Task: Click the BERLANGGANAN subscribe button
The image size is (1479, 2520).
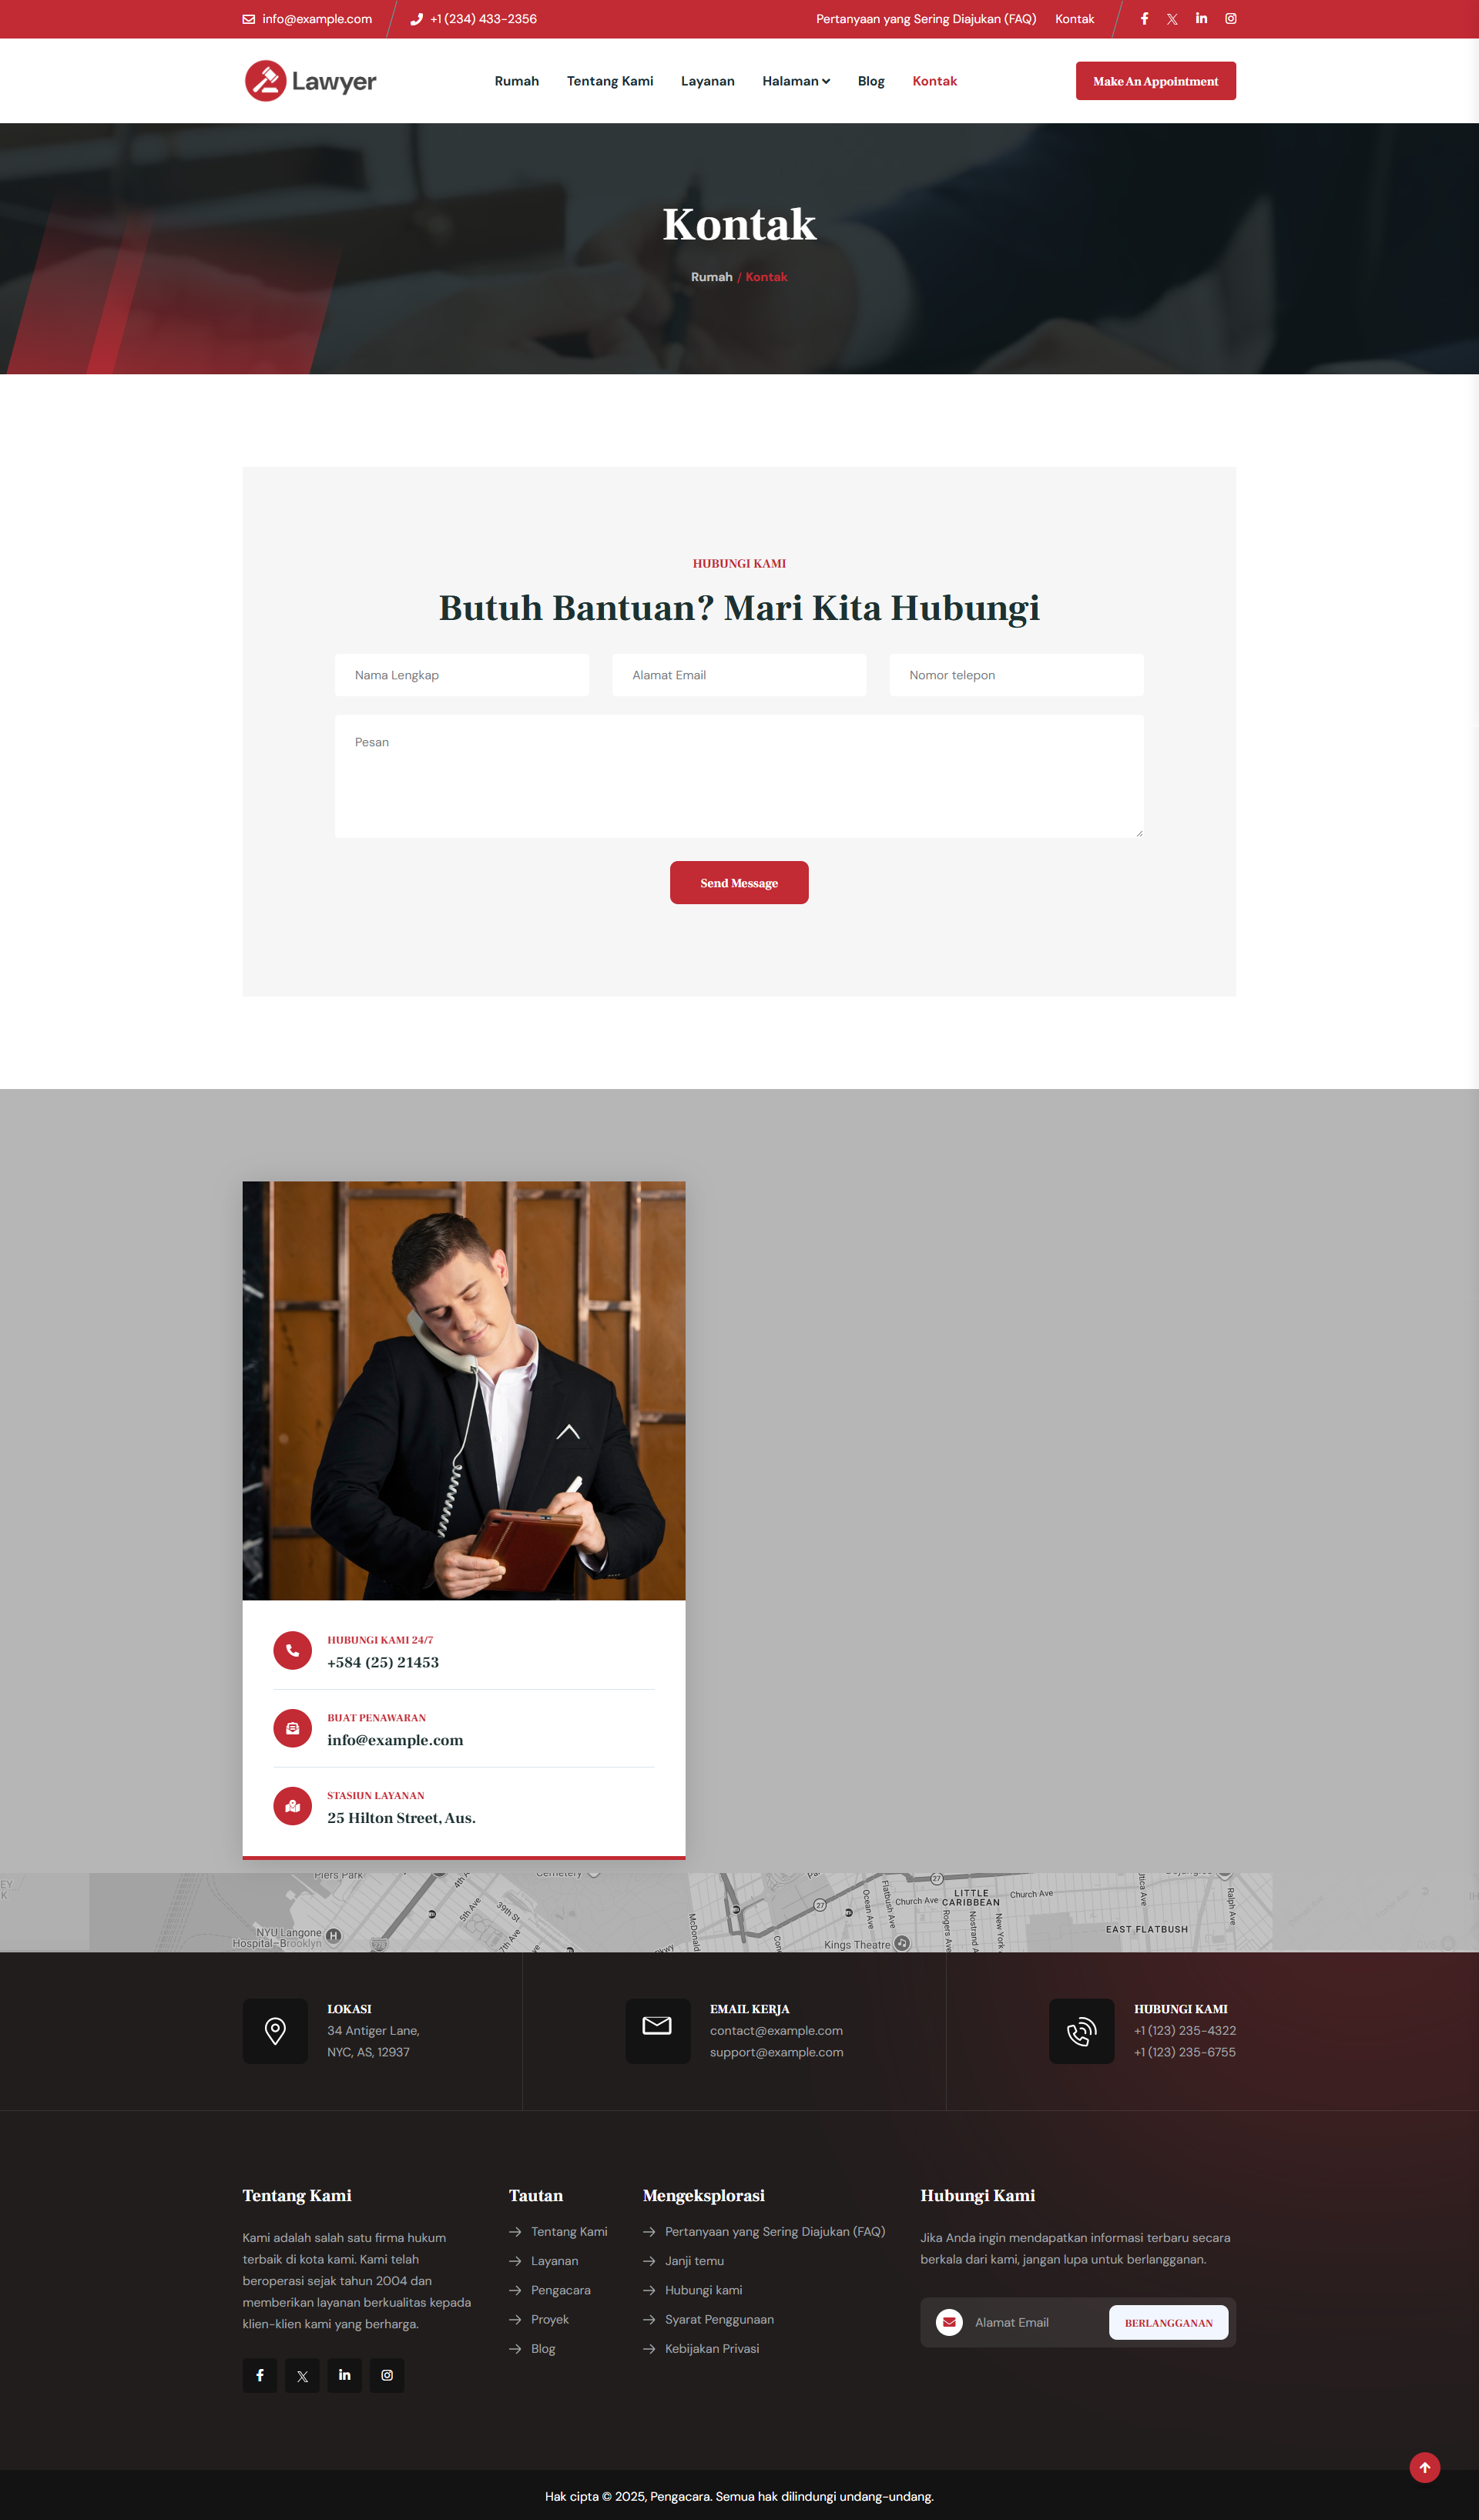Action: click(x=1168, y=2322)
